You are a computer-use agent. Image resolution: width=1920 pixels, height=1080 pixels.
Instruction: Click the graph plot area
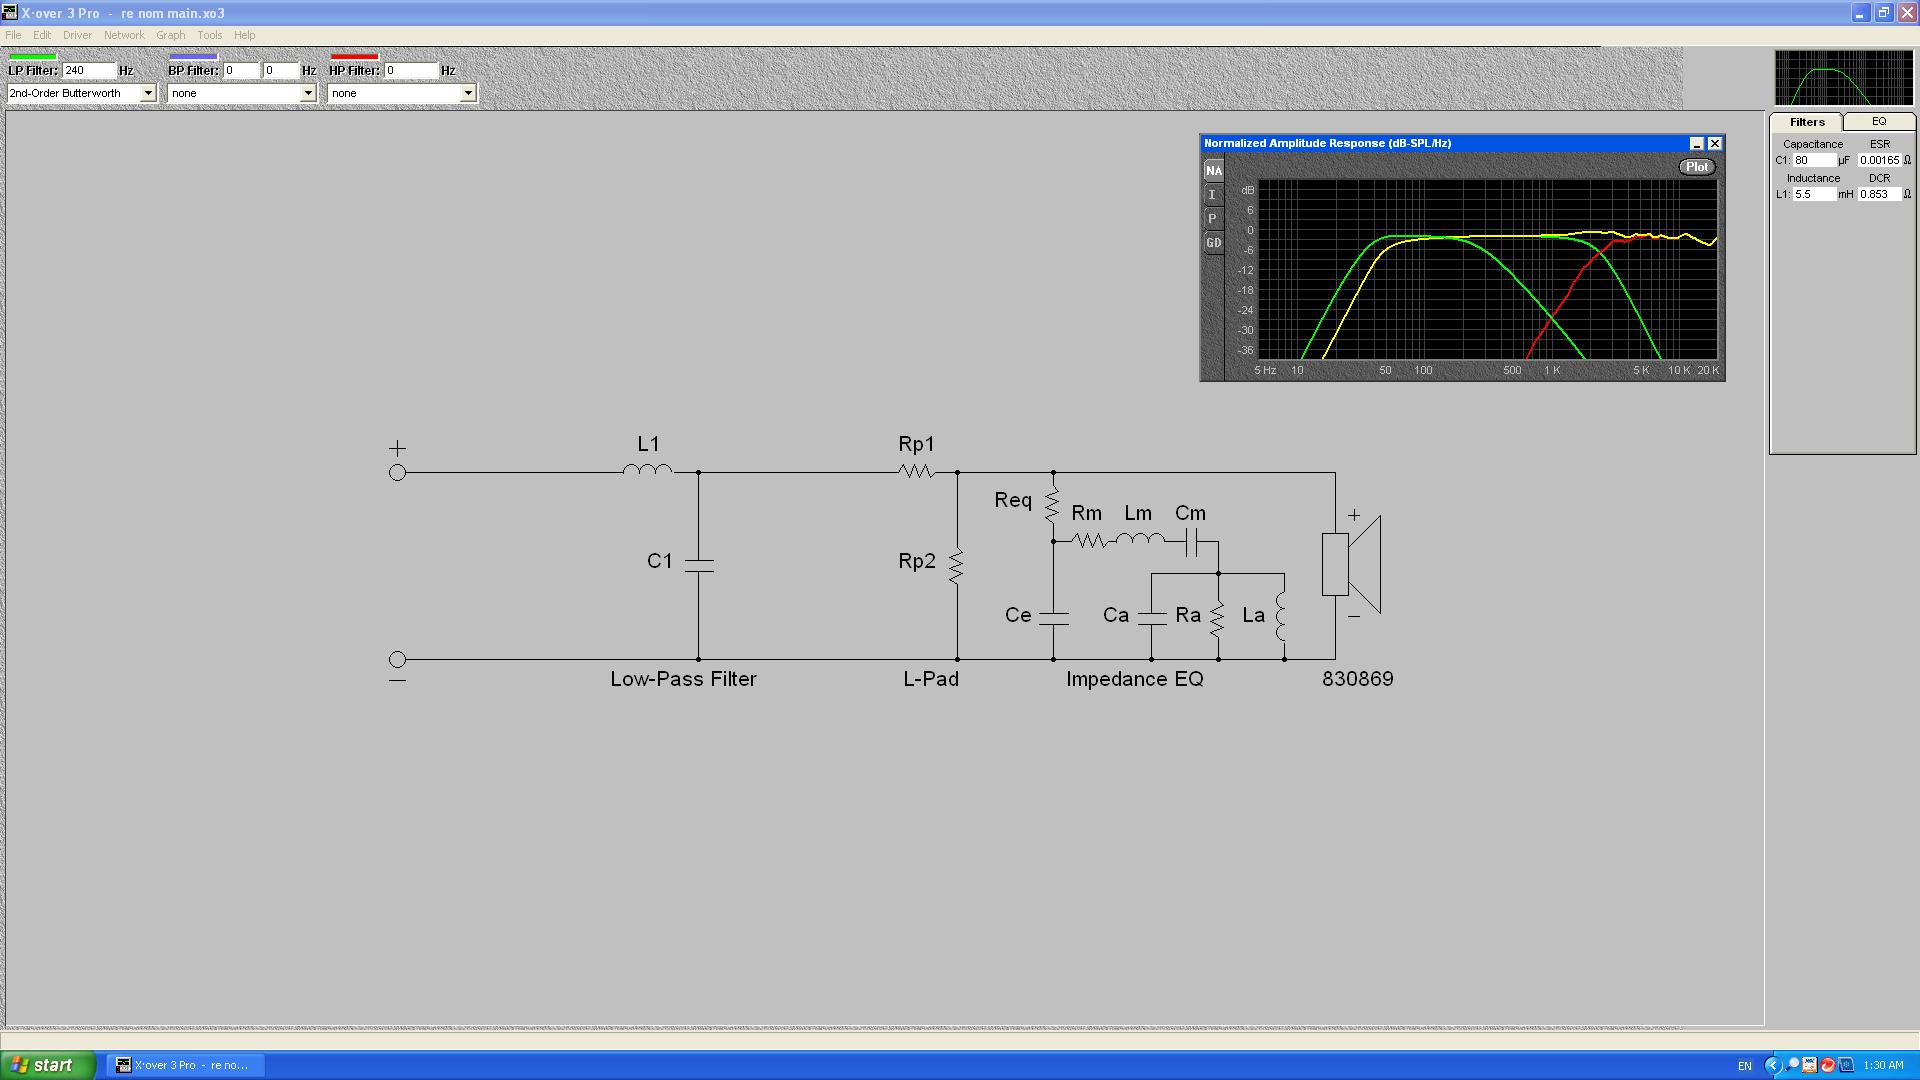click(x=1488, y=269)
